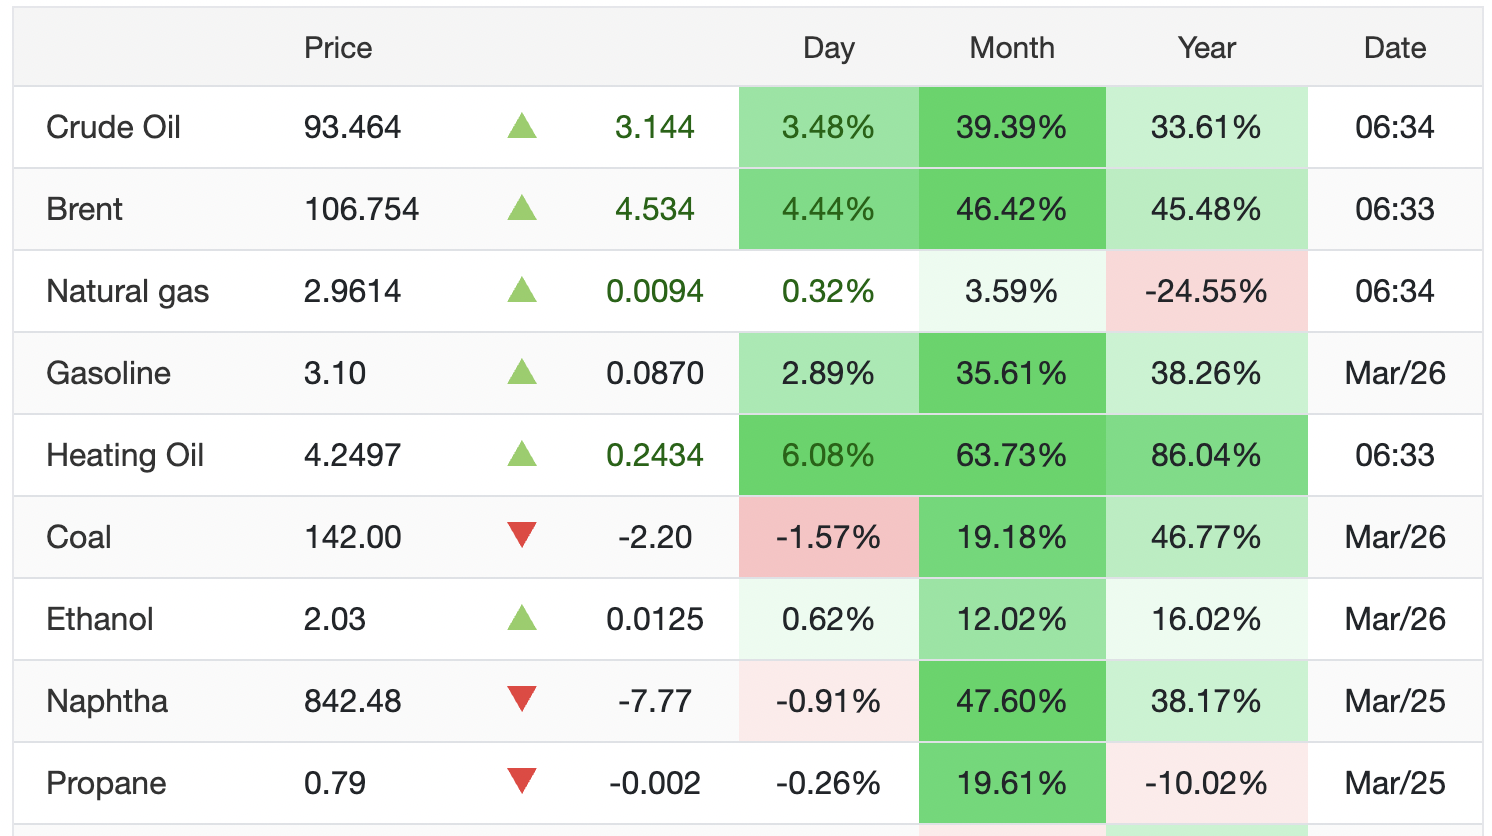Sort by the Price column header
This screenshot has width=1492, height=836.
338,48
